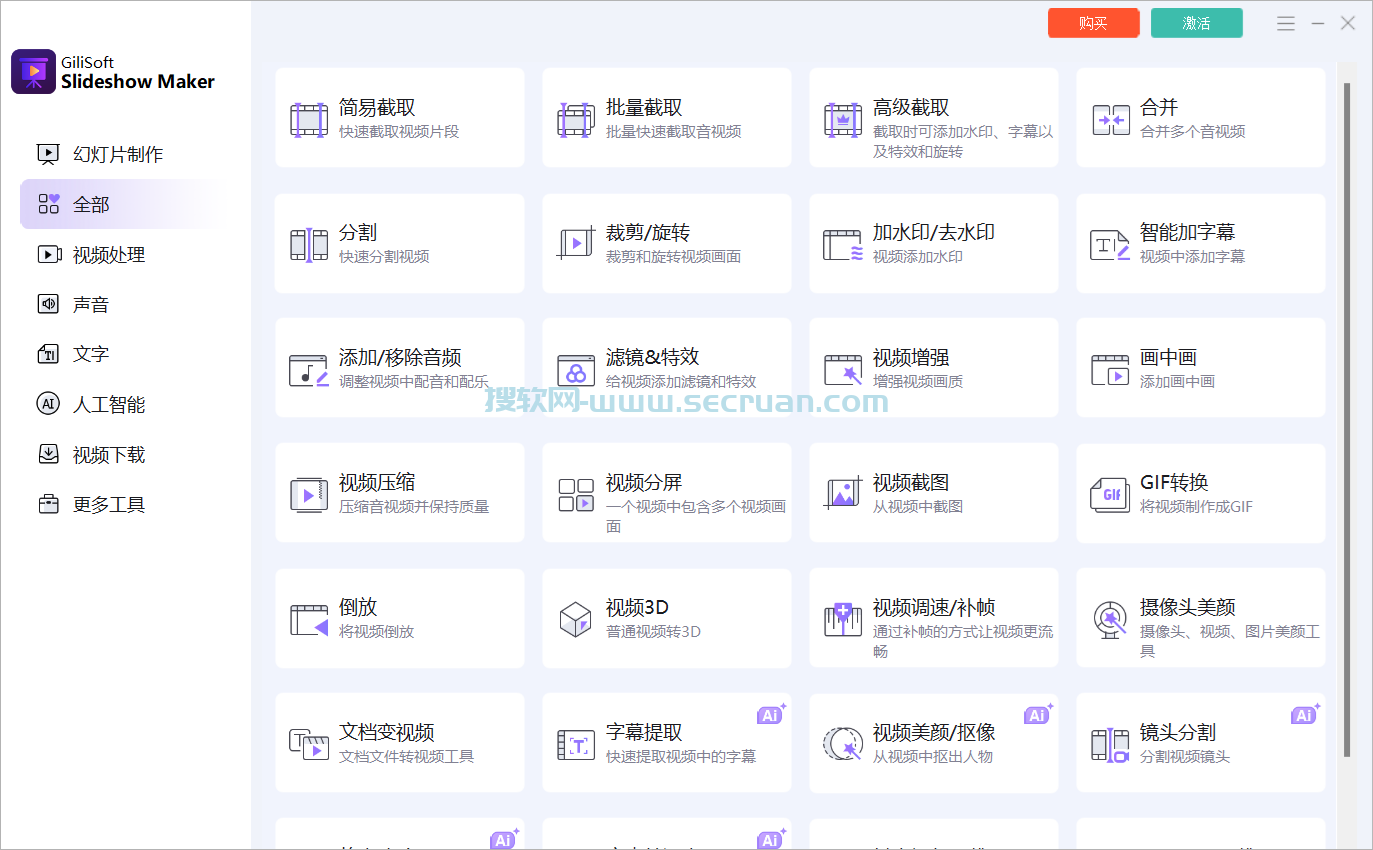Viewport: 1373px width, 850px height.
Task: Open the hamburger menu in title bar
Action: (x=1286, y=23)
